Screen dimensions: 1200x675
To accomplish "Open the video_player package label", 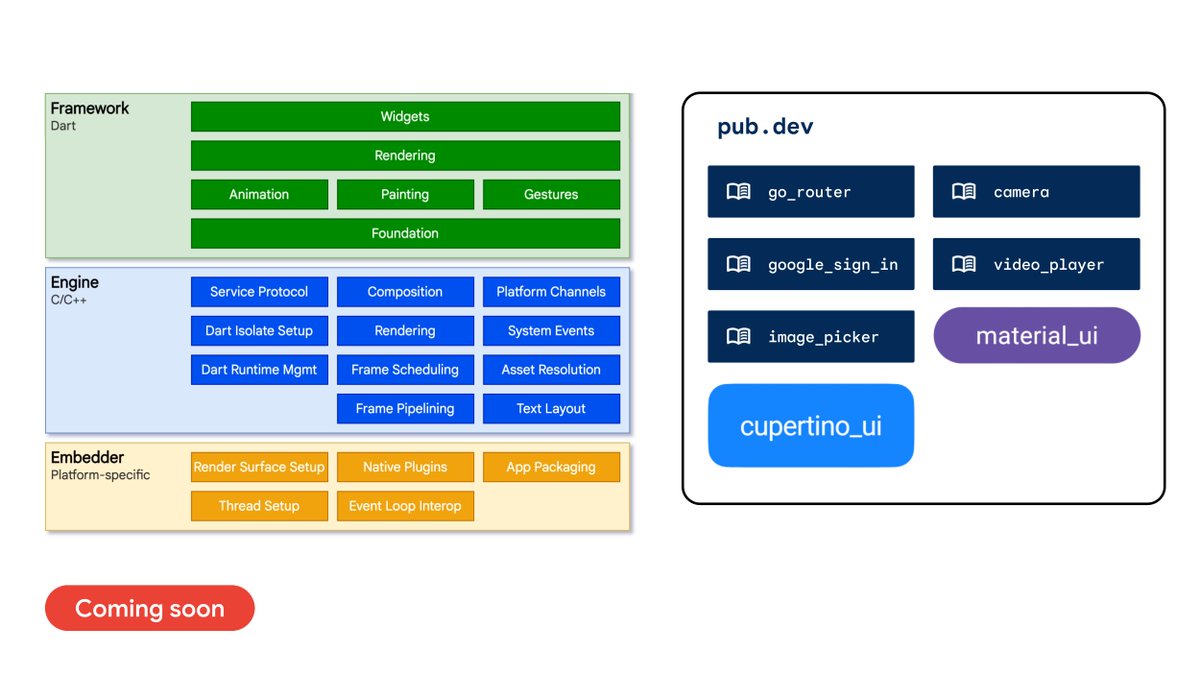I will (x=1049, y=265).
